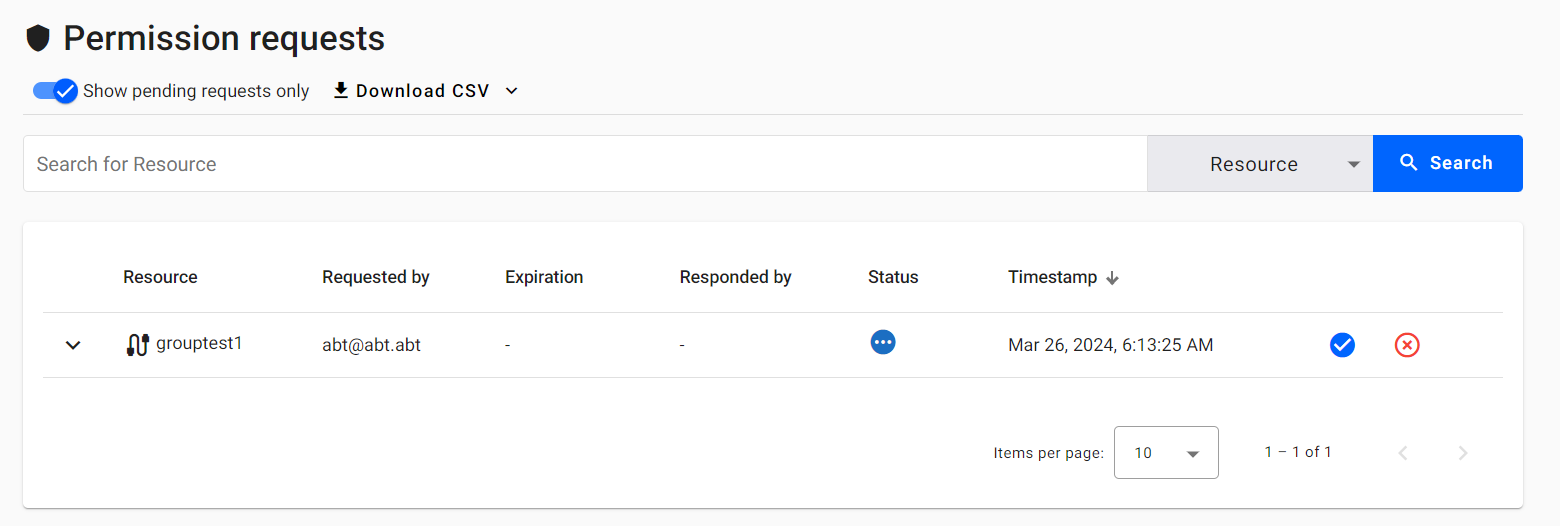Deny the grouptest1 request with red X icon
Viewport: 1560px width, 526px height.
(1407, 345)
